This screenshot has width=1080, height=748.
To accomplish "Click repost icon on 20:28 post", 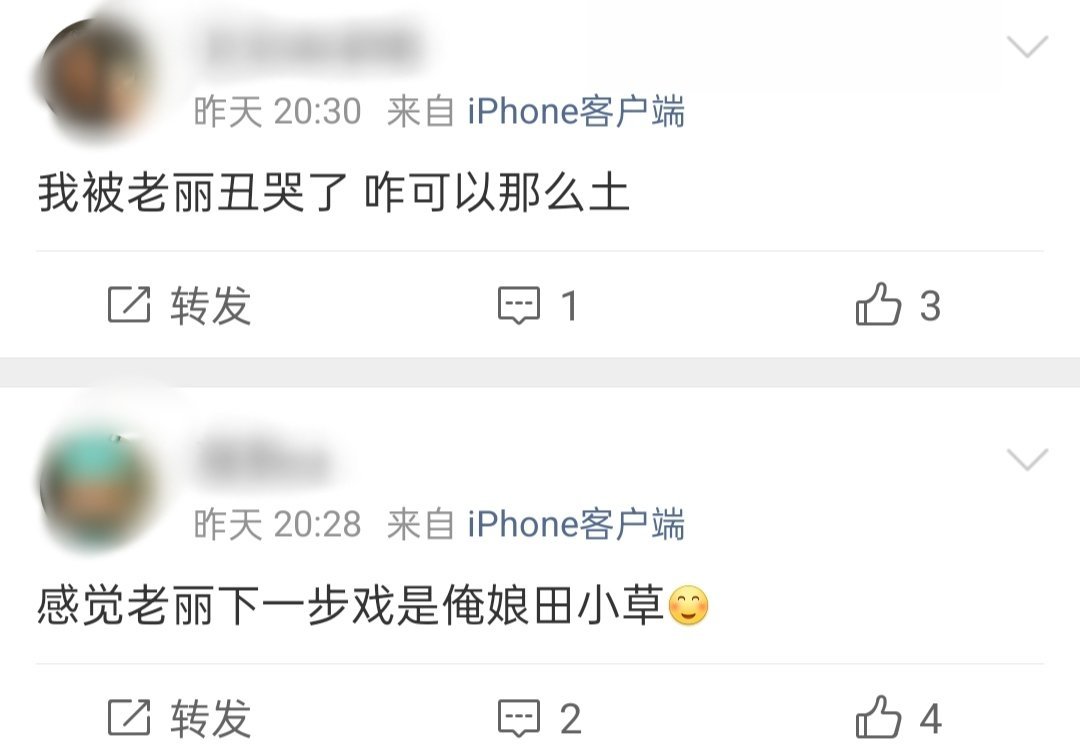I will (129, 717).
